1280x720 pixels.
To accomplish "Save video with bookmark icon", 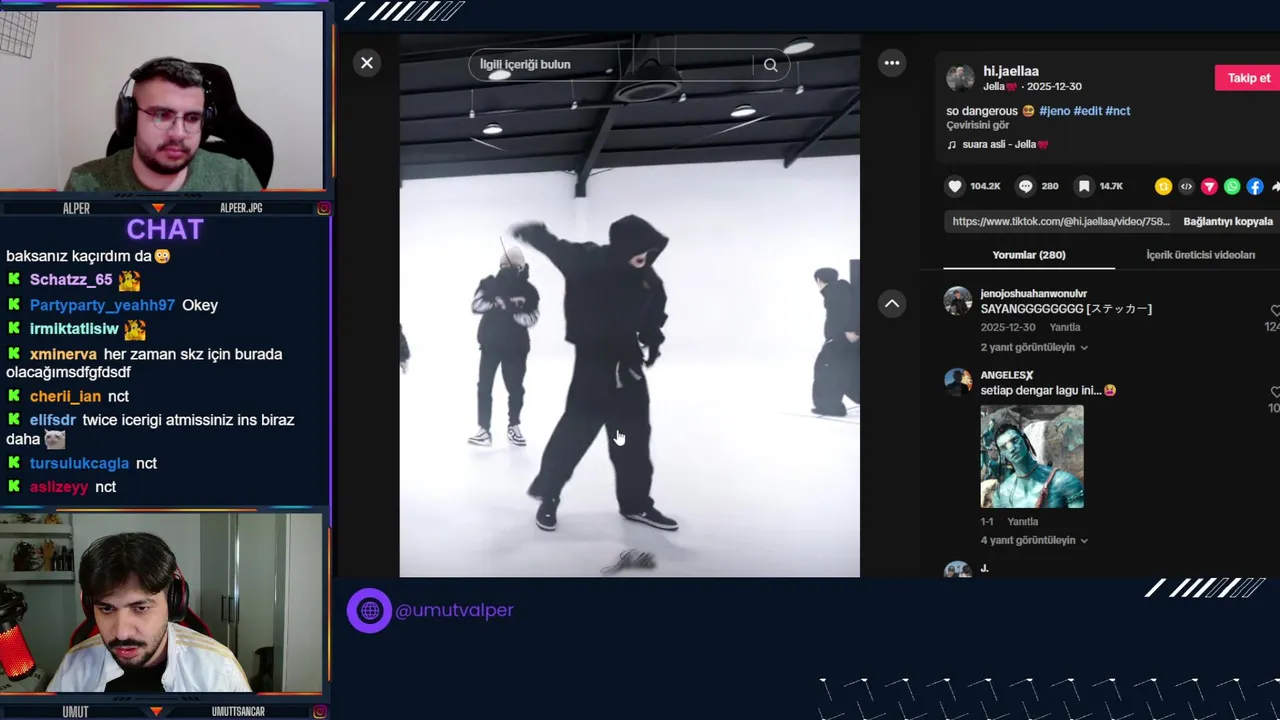I will 1084,186.
